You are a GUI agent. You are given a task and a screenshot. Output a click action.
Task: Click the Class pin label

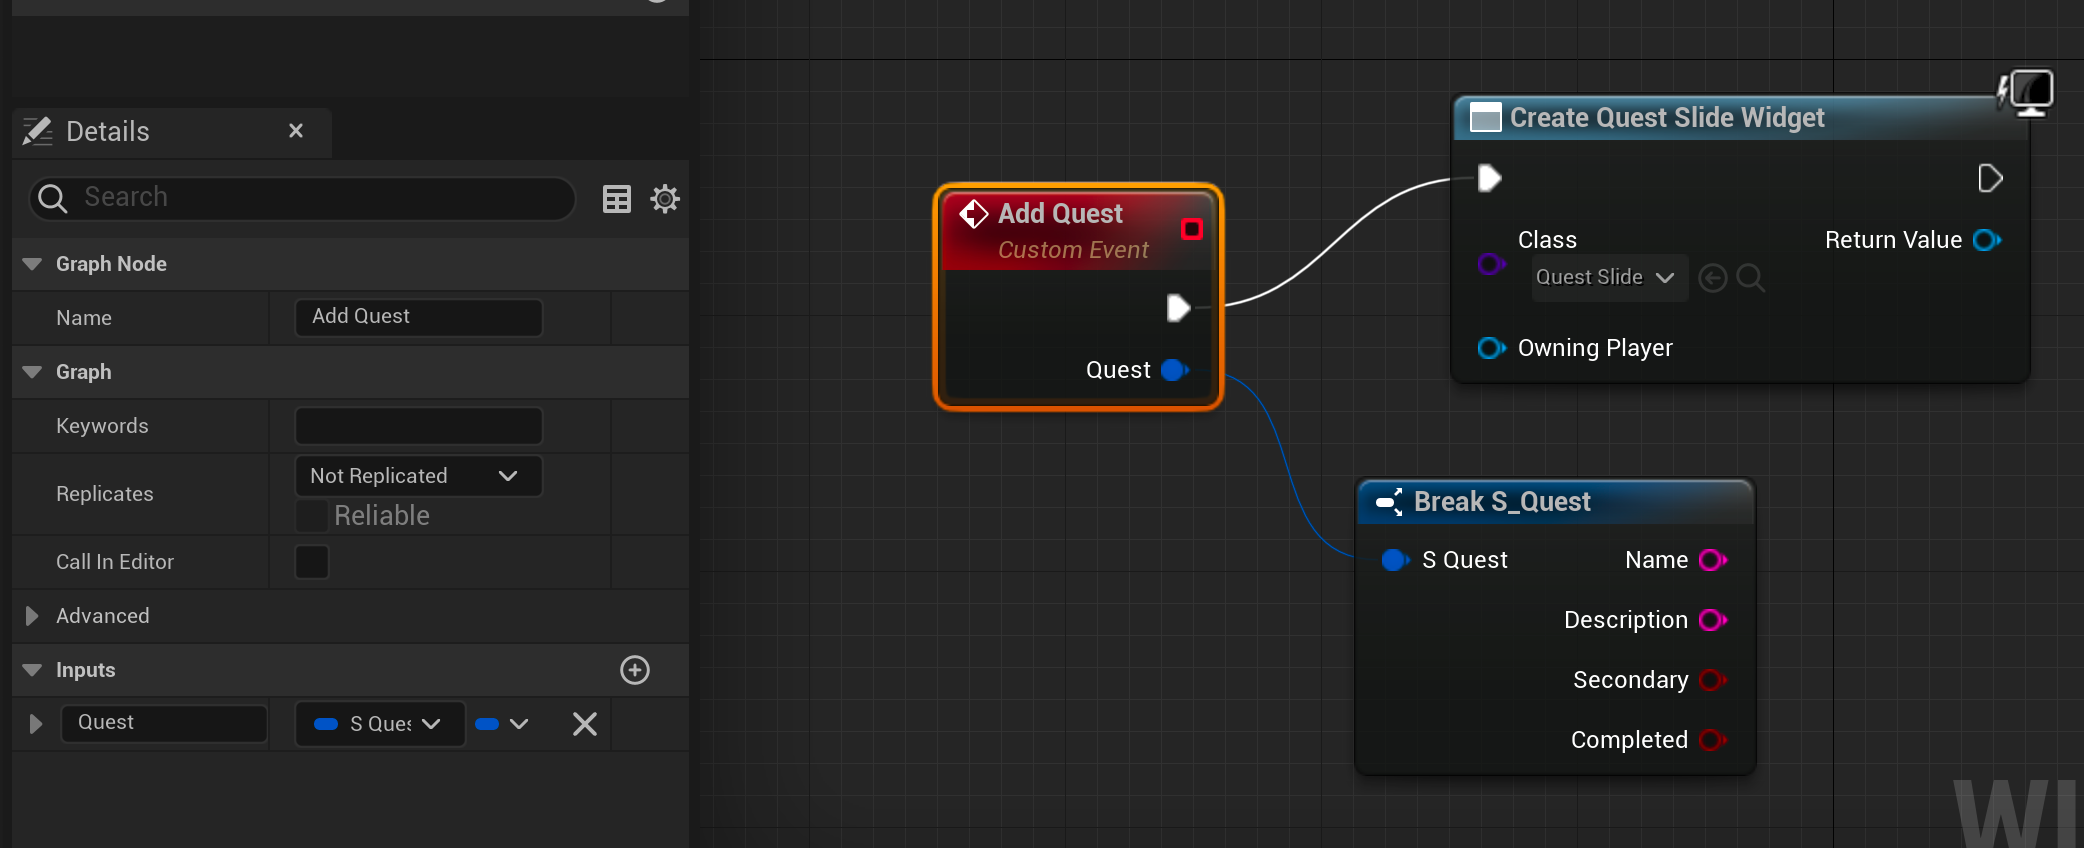click(x=1547, y=240)
